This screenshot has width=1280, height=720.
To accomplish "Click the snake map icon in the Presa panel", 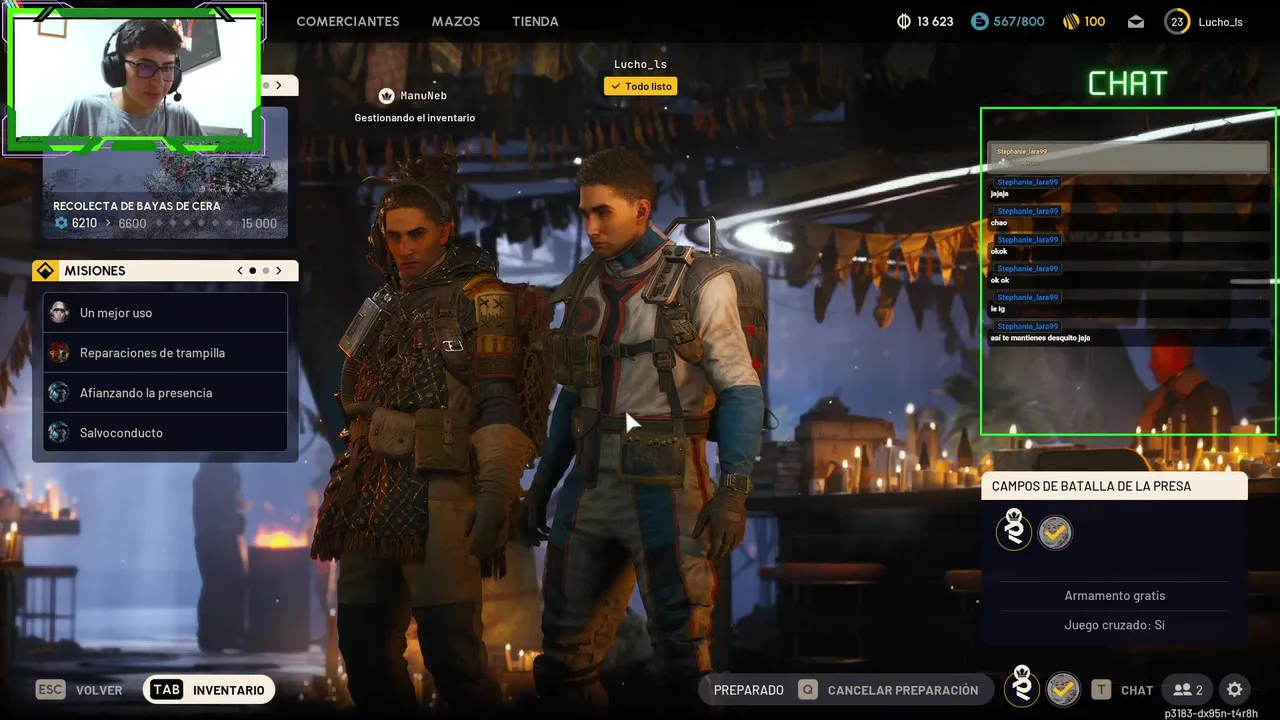I will [x=1014, y=530].
